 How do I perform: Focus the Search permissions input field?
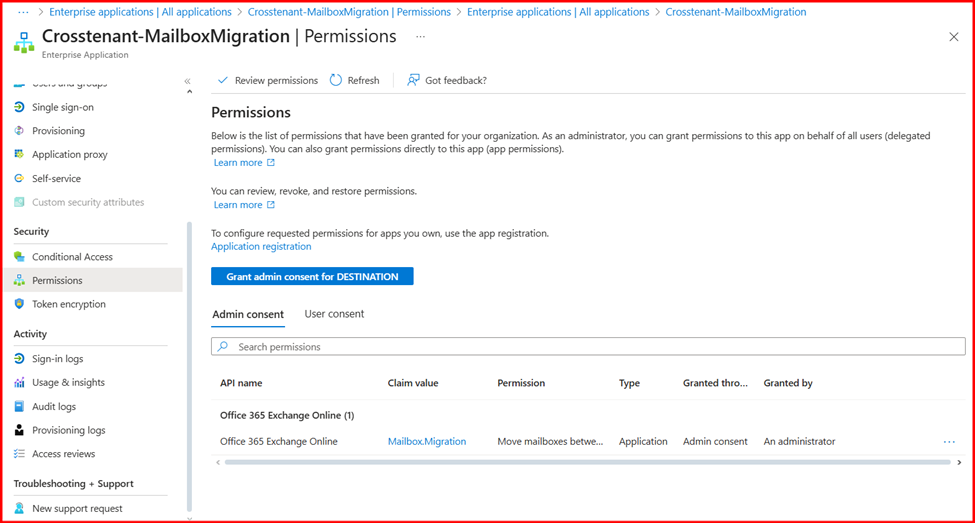588,347
